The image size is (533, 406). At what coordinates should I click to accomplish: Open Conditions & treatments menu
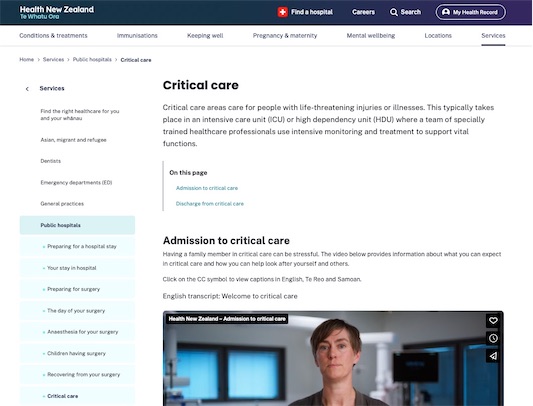[53, 35]
